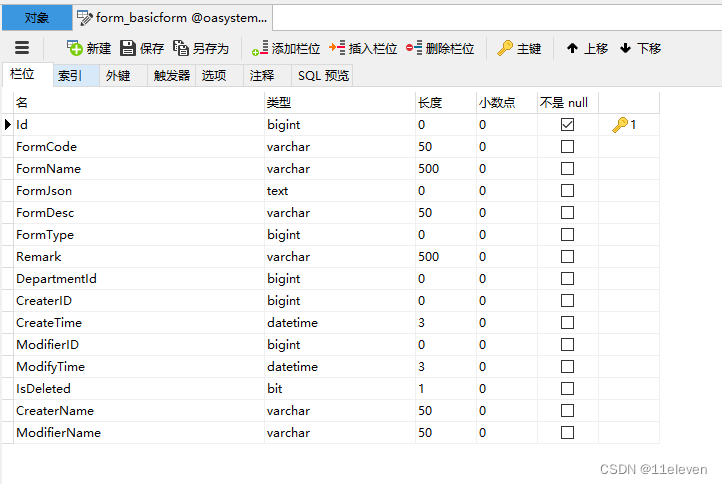722x484 pixels.
Task: Click the length 500 cell of Remark
Action: pos(446,257)
